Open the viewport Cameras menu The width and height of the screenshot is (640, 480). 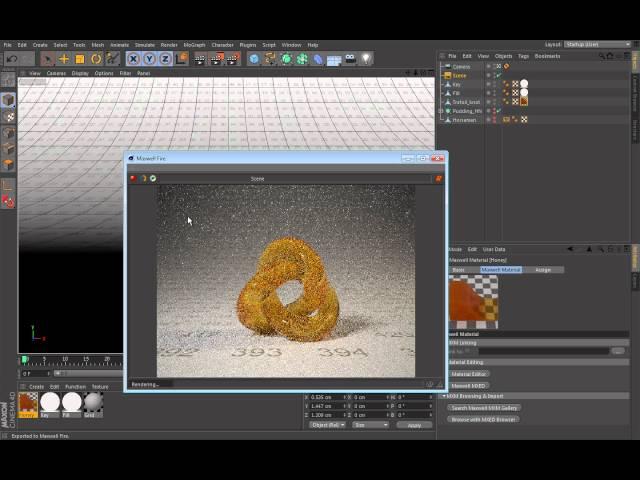point(56,73)
